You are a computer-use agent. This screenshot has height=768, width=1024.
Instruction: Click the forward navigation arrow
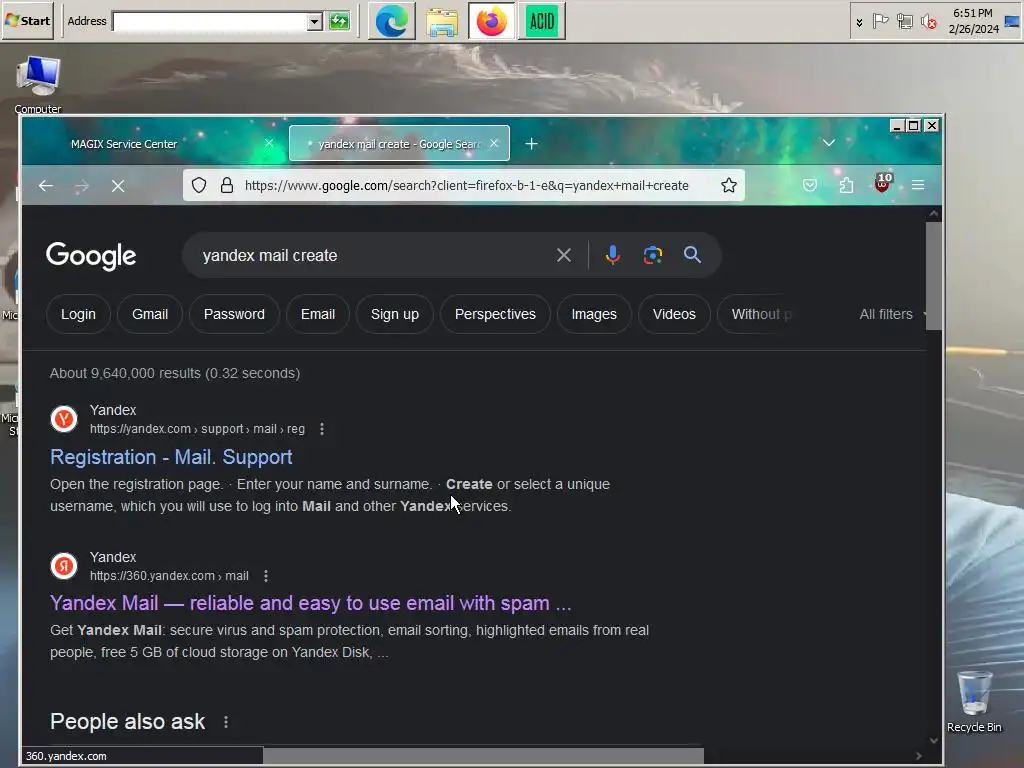(82, 186)
